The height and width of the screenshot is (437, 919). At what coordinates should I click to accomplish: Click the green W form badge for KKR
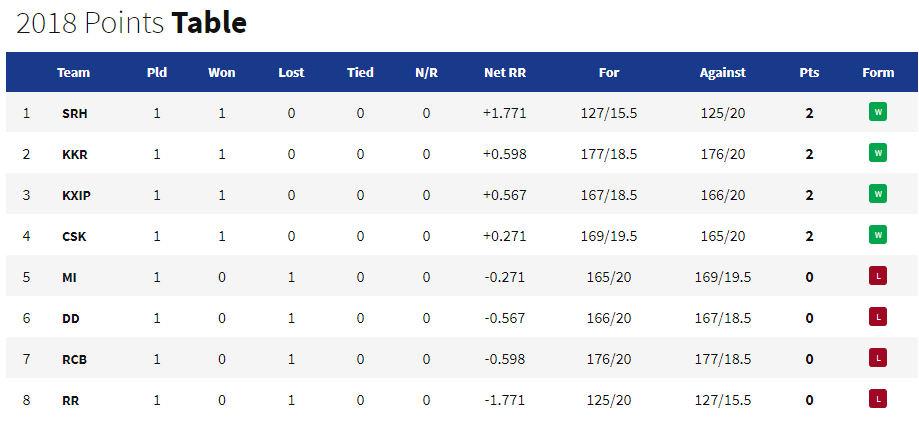pyautogui.click(x=877, y=152)
